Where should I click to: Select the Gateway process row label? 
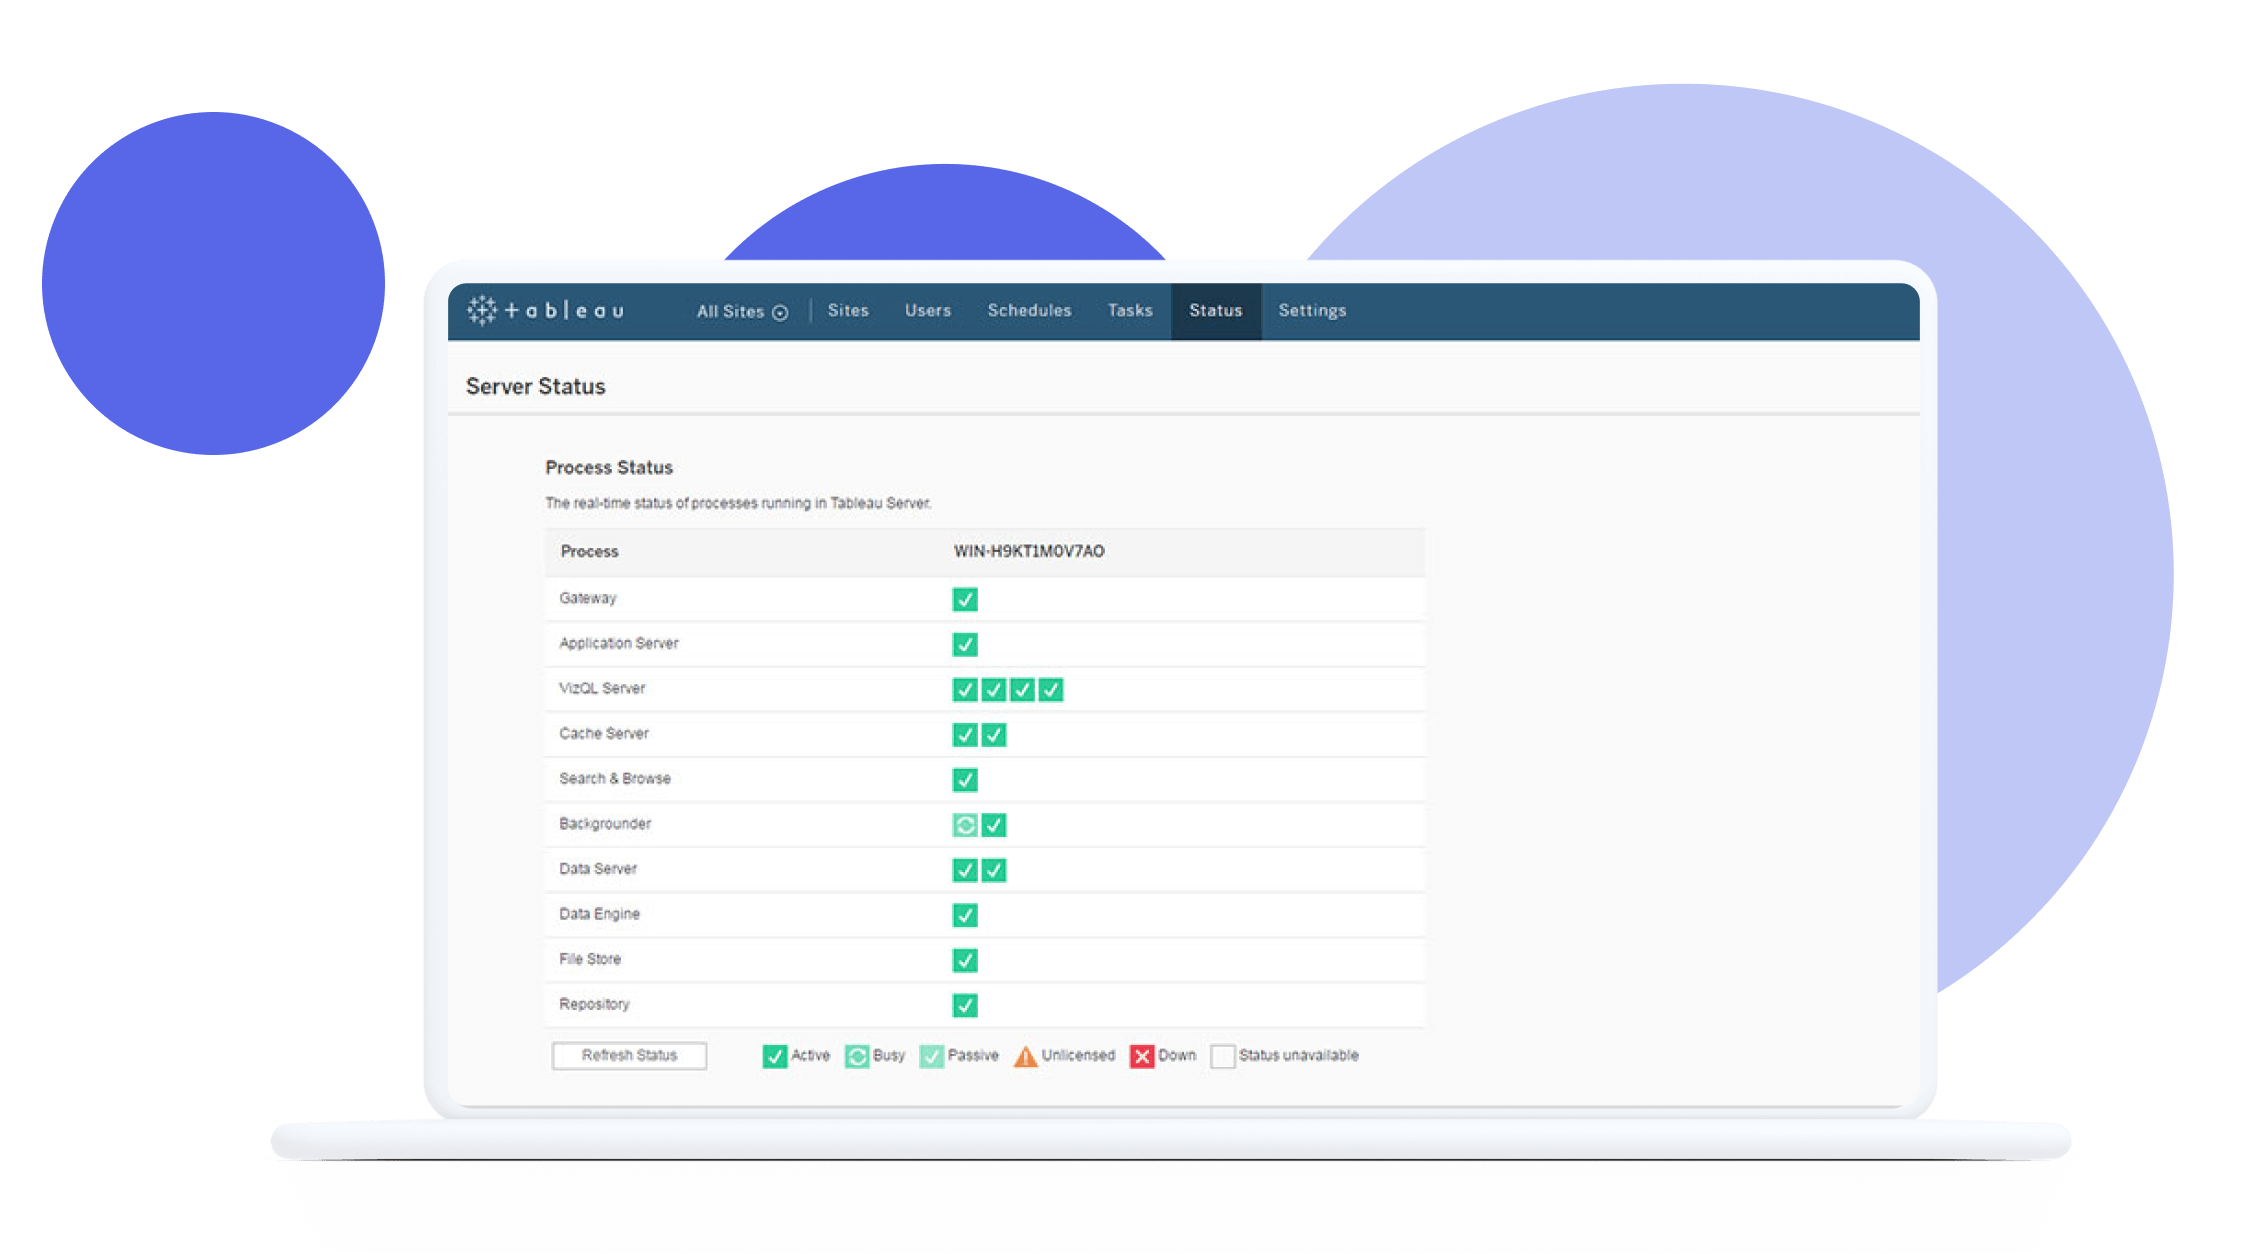(588, 598)
